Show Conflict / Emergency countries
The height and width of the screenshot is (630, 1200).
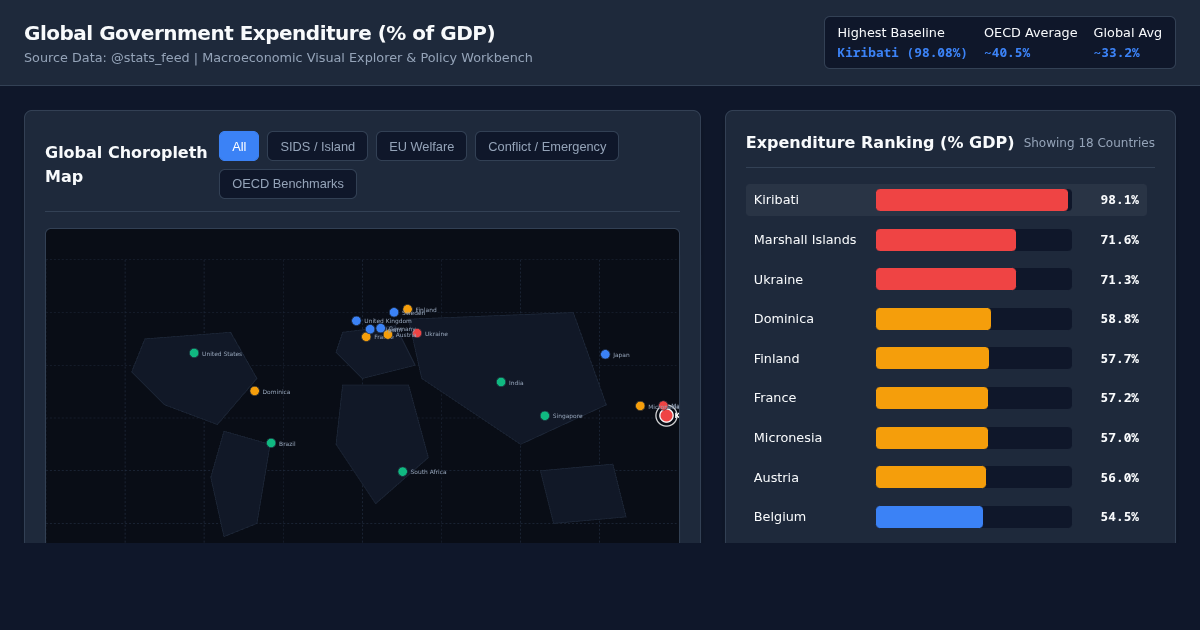click(x=547, y=146)
